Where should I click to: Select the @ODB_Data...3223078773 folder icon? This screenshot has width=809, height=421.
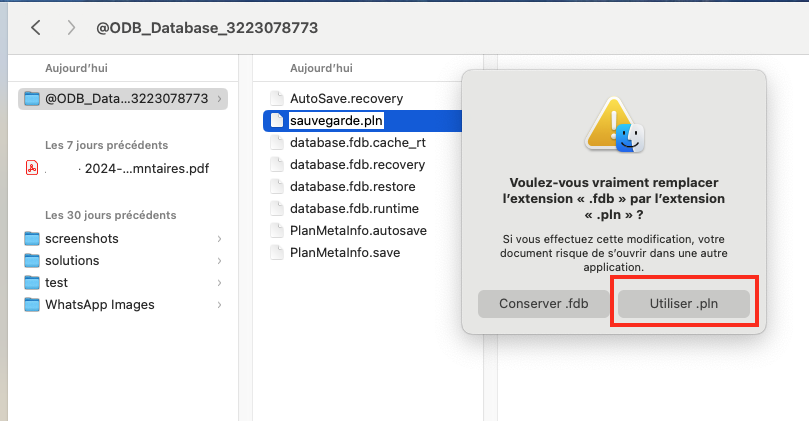click(x=32, y=99)
